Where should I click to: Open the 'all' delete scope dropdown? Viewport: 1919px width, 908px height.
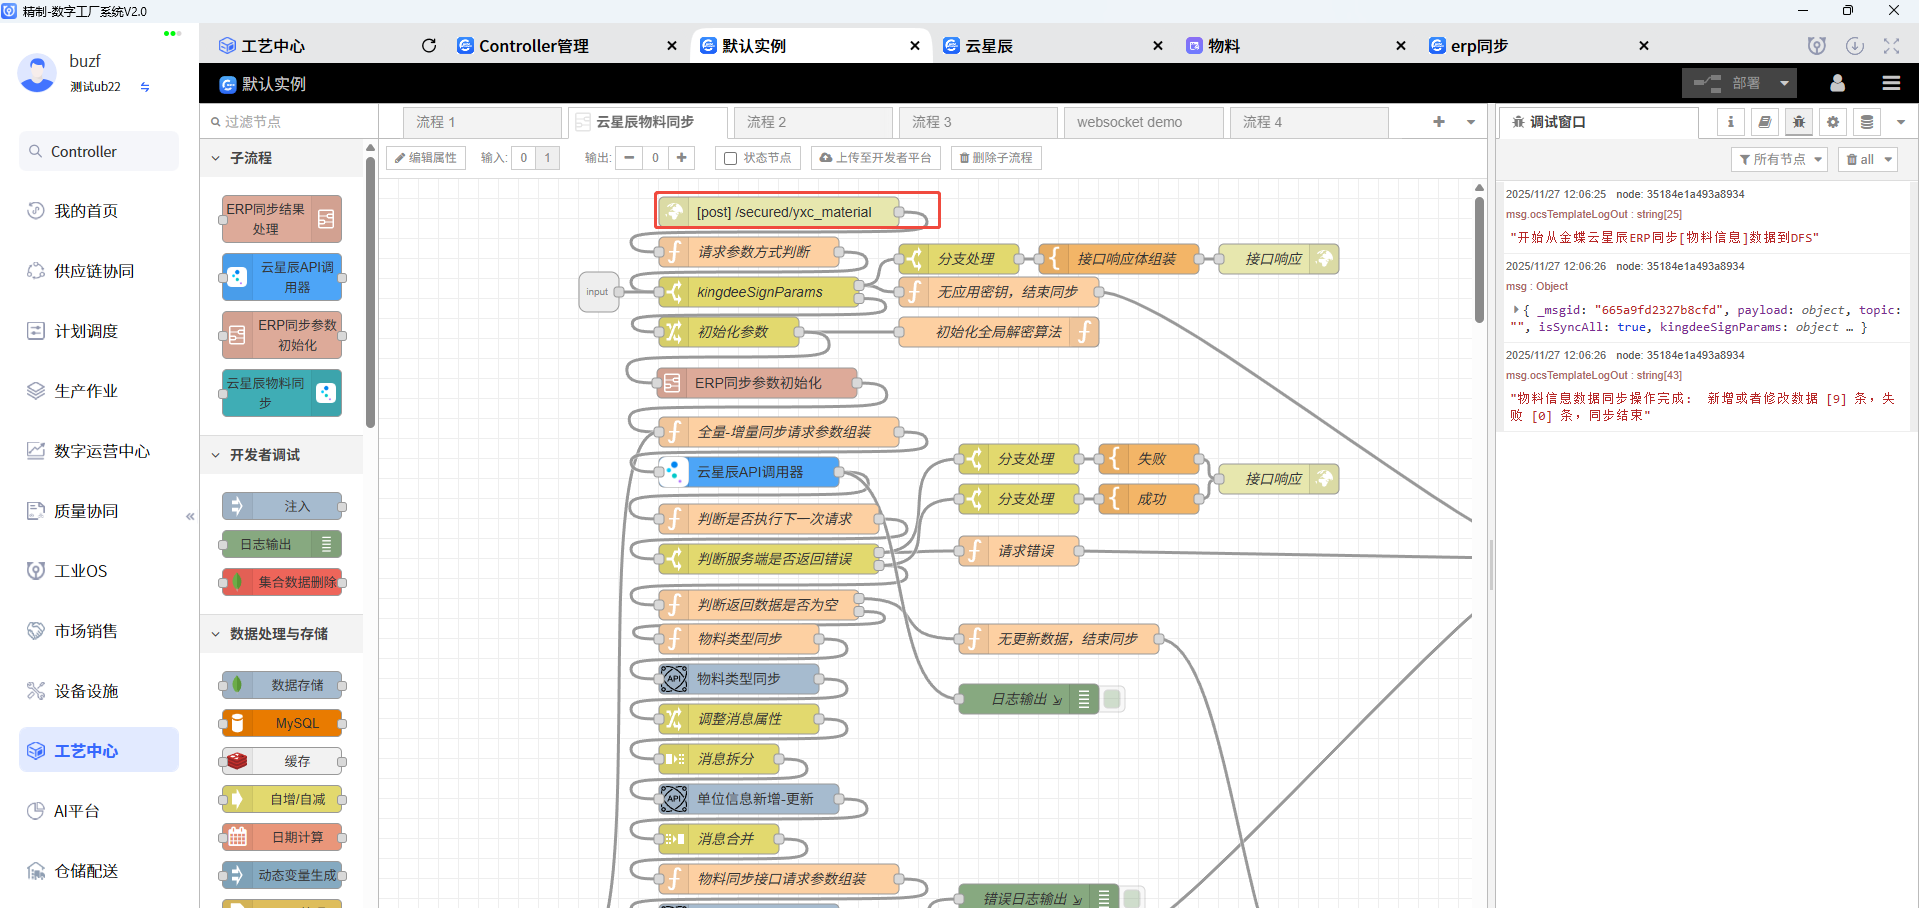1867,158
